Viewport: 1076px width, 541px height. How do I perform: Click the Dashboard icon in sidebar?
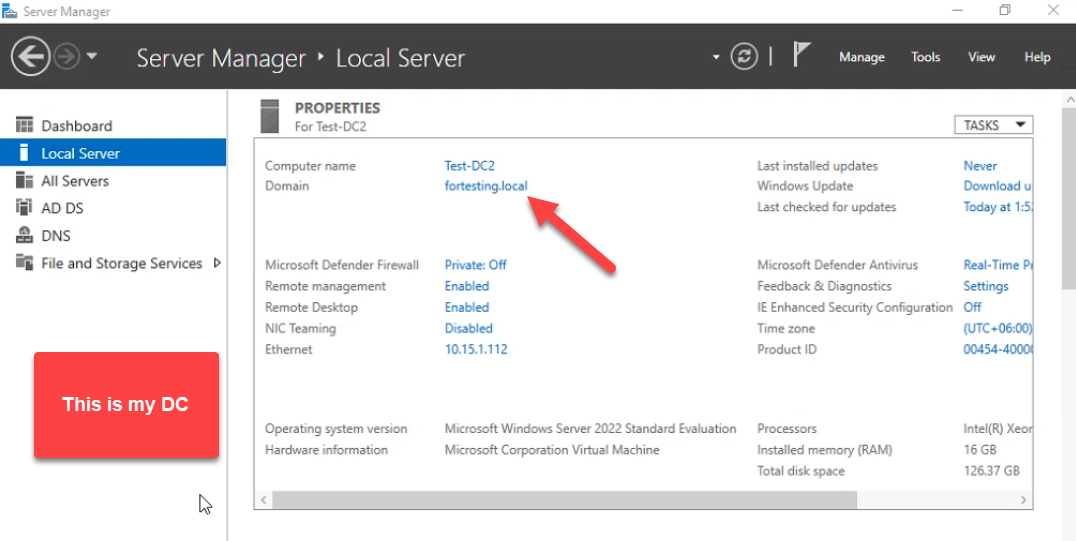[x=24, y=125]
